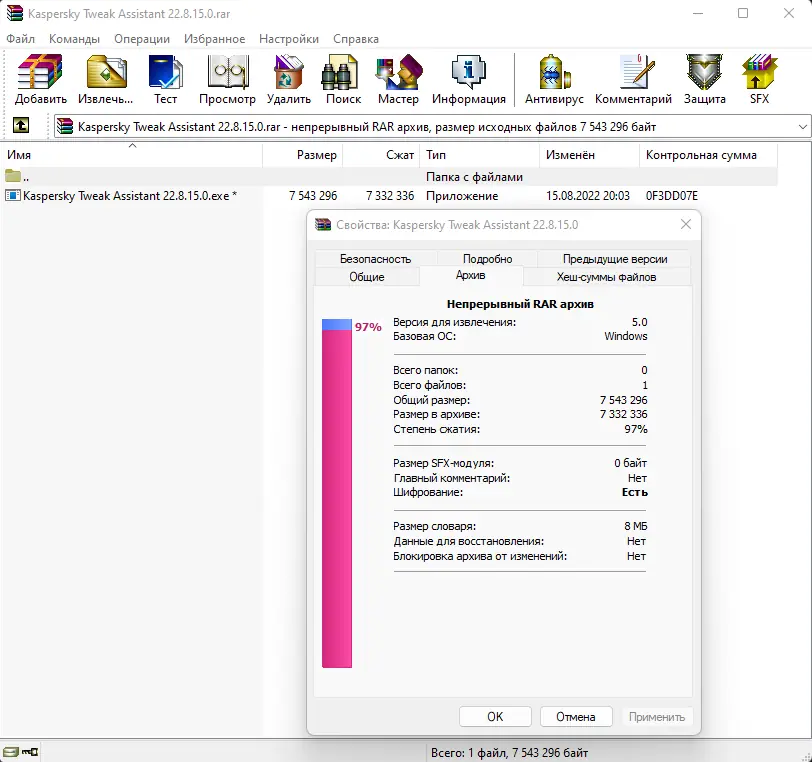Screen dimensions: 812x762
Task: Close the Свойства properties dialog
Action: point(686,224)
